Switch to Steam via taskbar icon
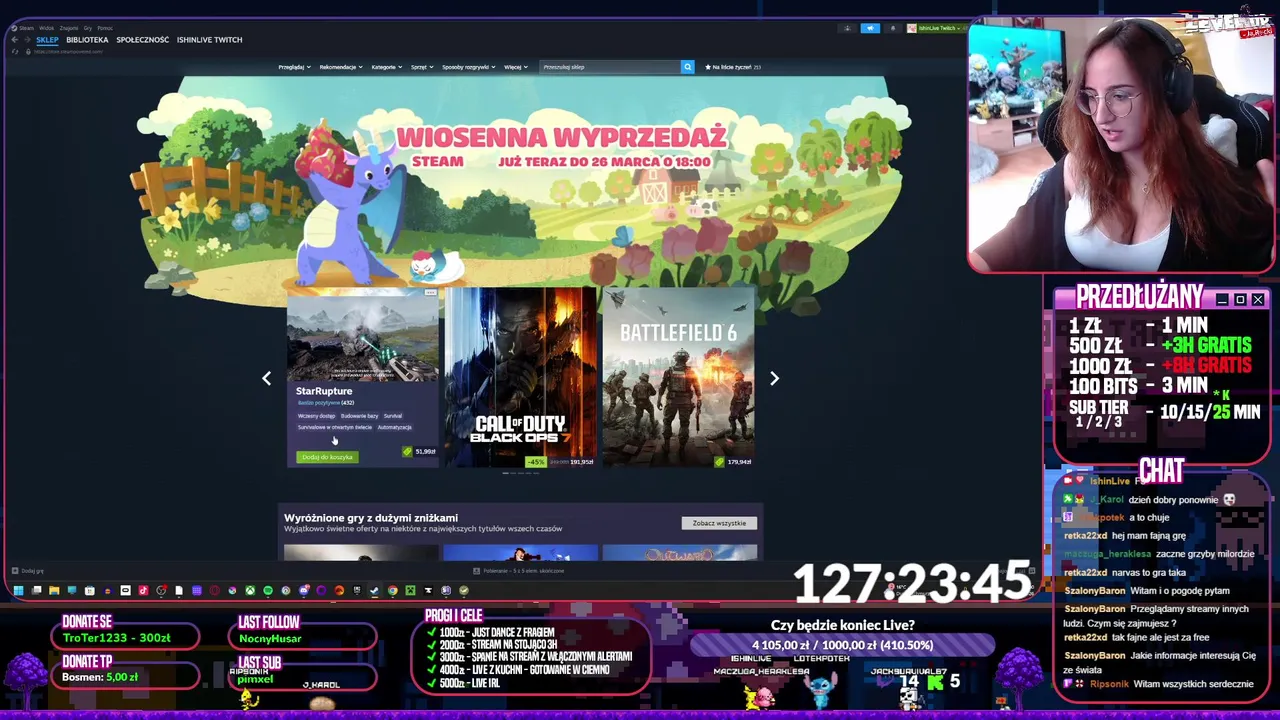Screen dimensions: 1280x720 [375, 590]
